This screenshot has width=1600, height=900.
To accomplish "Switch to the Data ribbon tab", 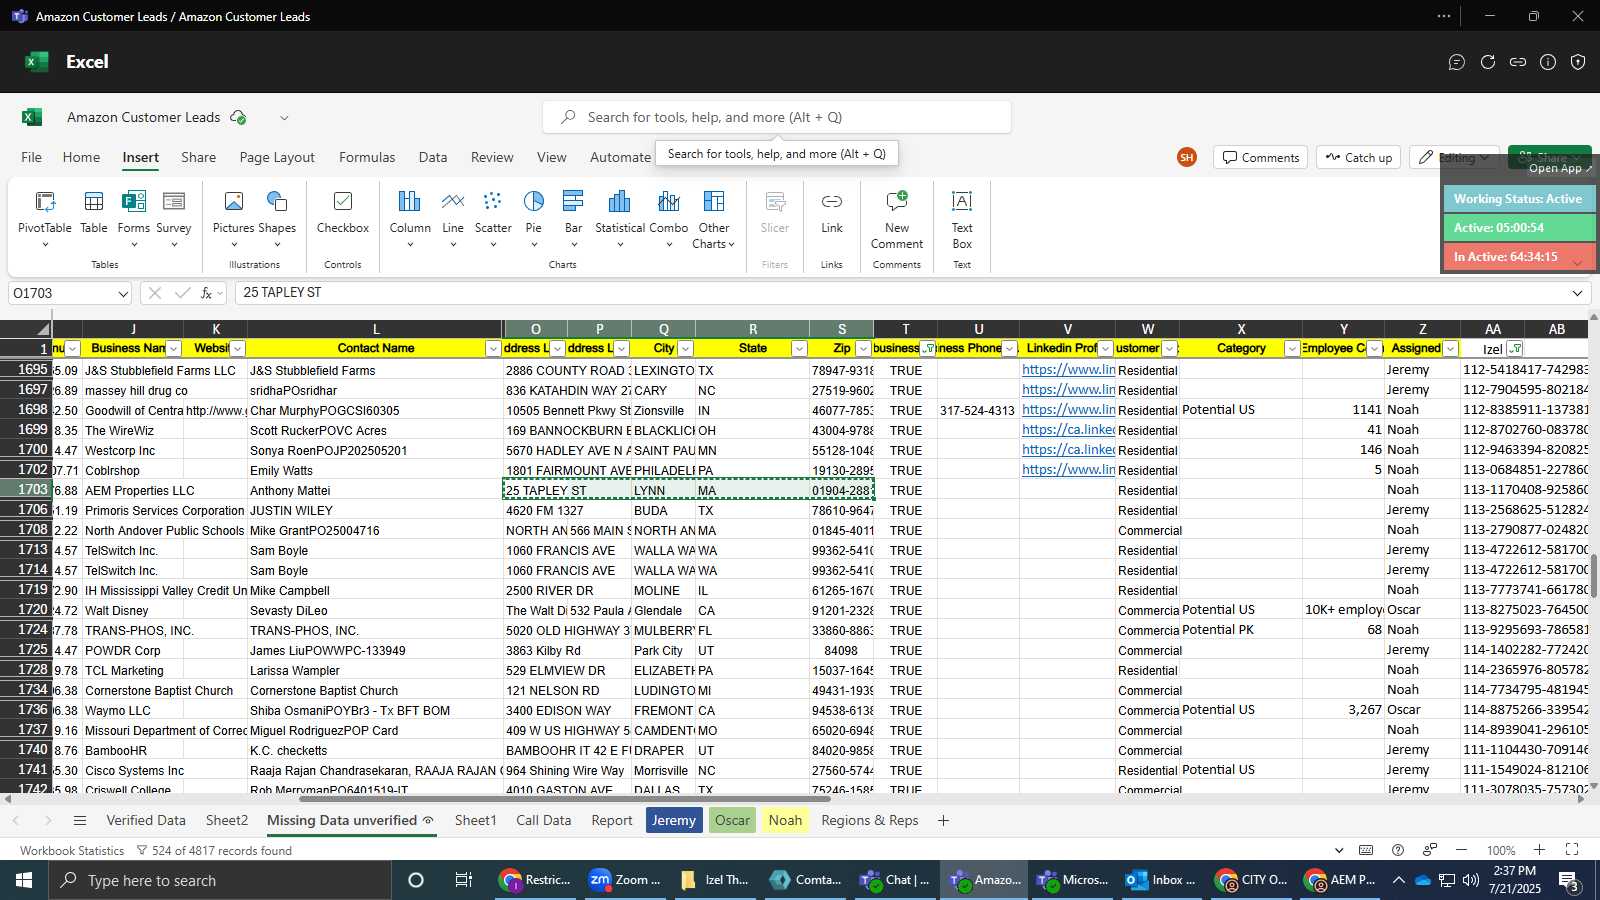I will 433,157.
